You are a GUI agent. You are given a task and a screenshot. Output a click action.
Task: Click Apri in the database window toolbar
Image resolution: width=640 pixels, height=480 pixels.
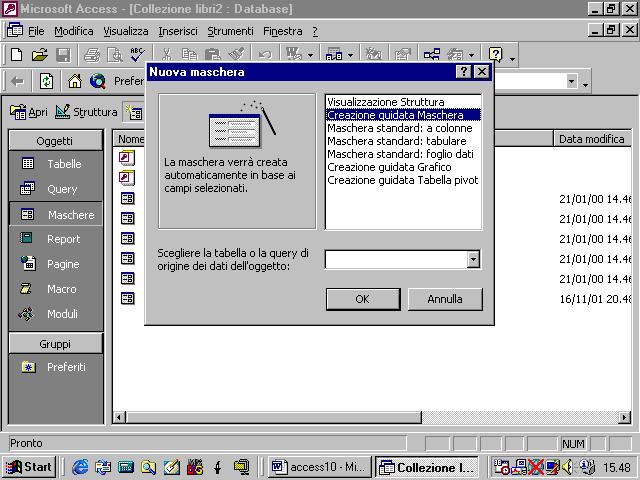(x=28, y=112)
